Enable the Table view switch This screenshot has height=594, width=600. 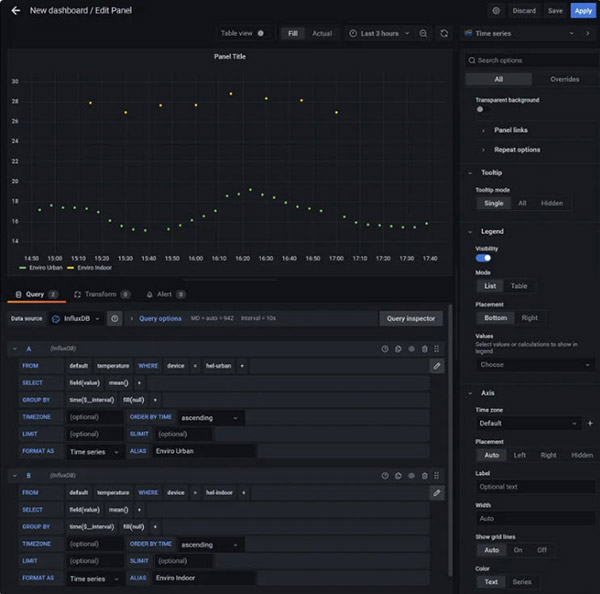click(x=261, y=33)
